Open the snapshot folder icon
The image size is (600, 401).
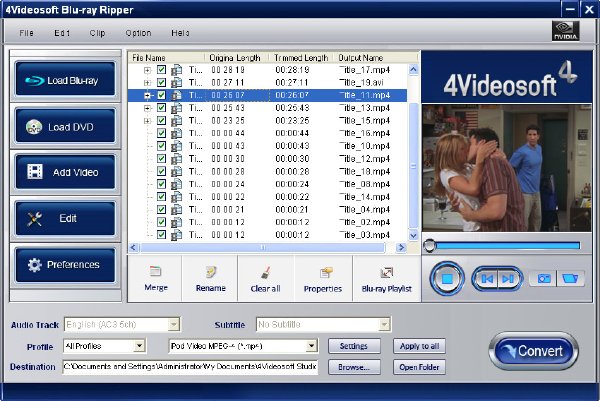(x=571, y=279)
